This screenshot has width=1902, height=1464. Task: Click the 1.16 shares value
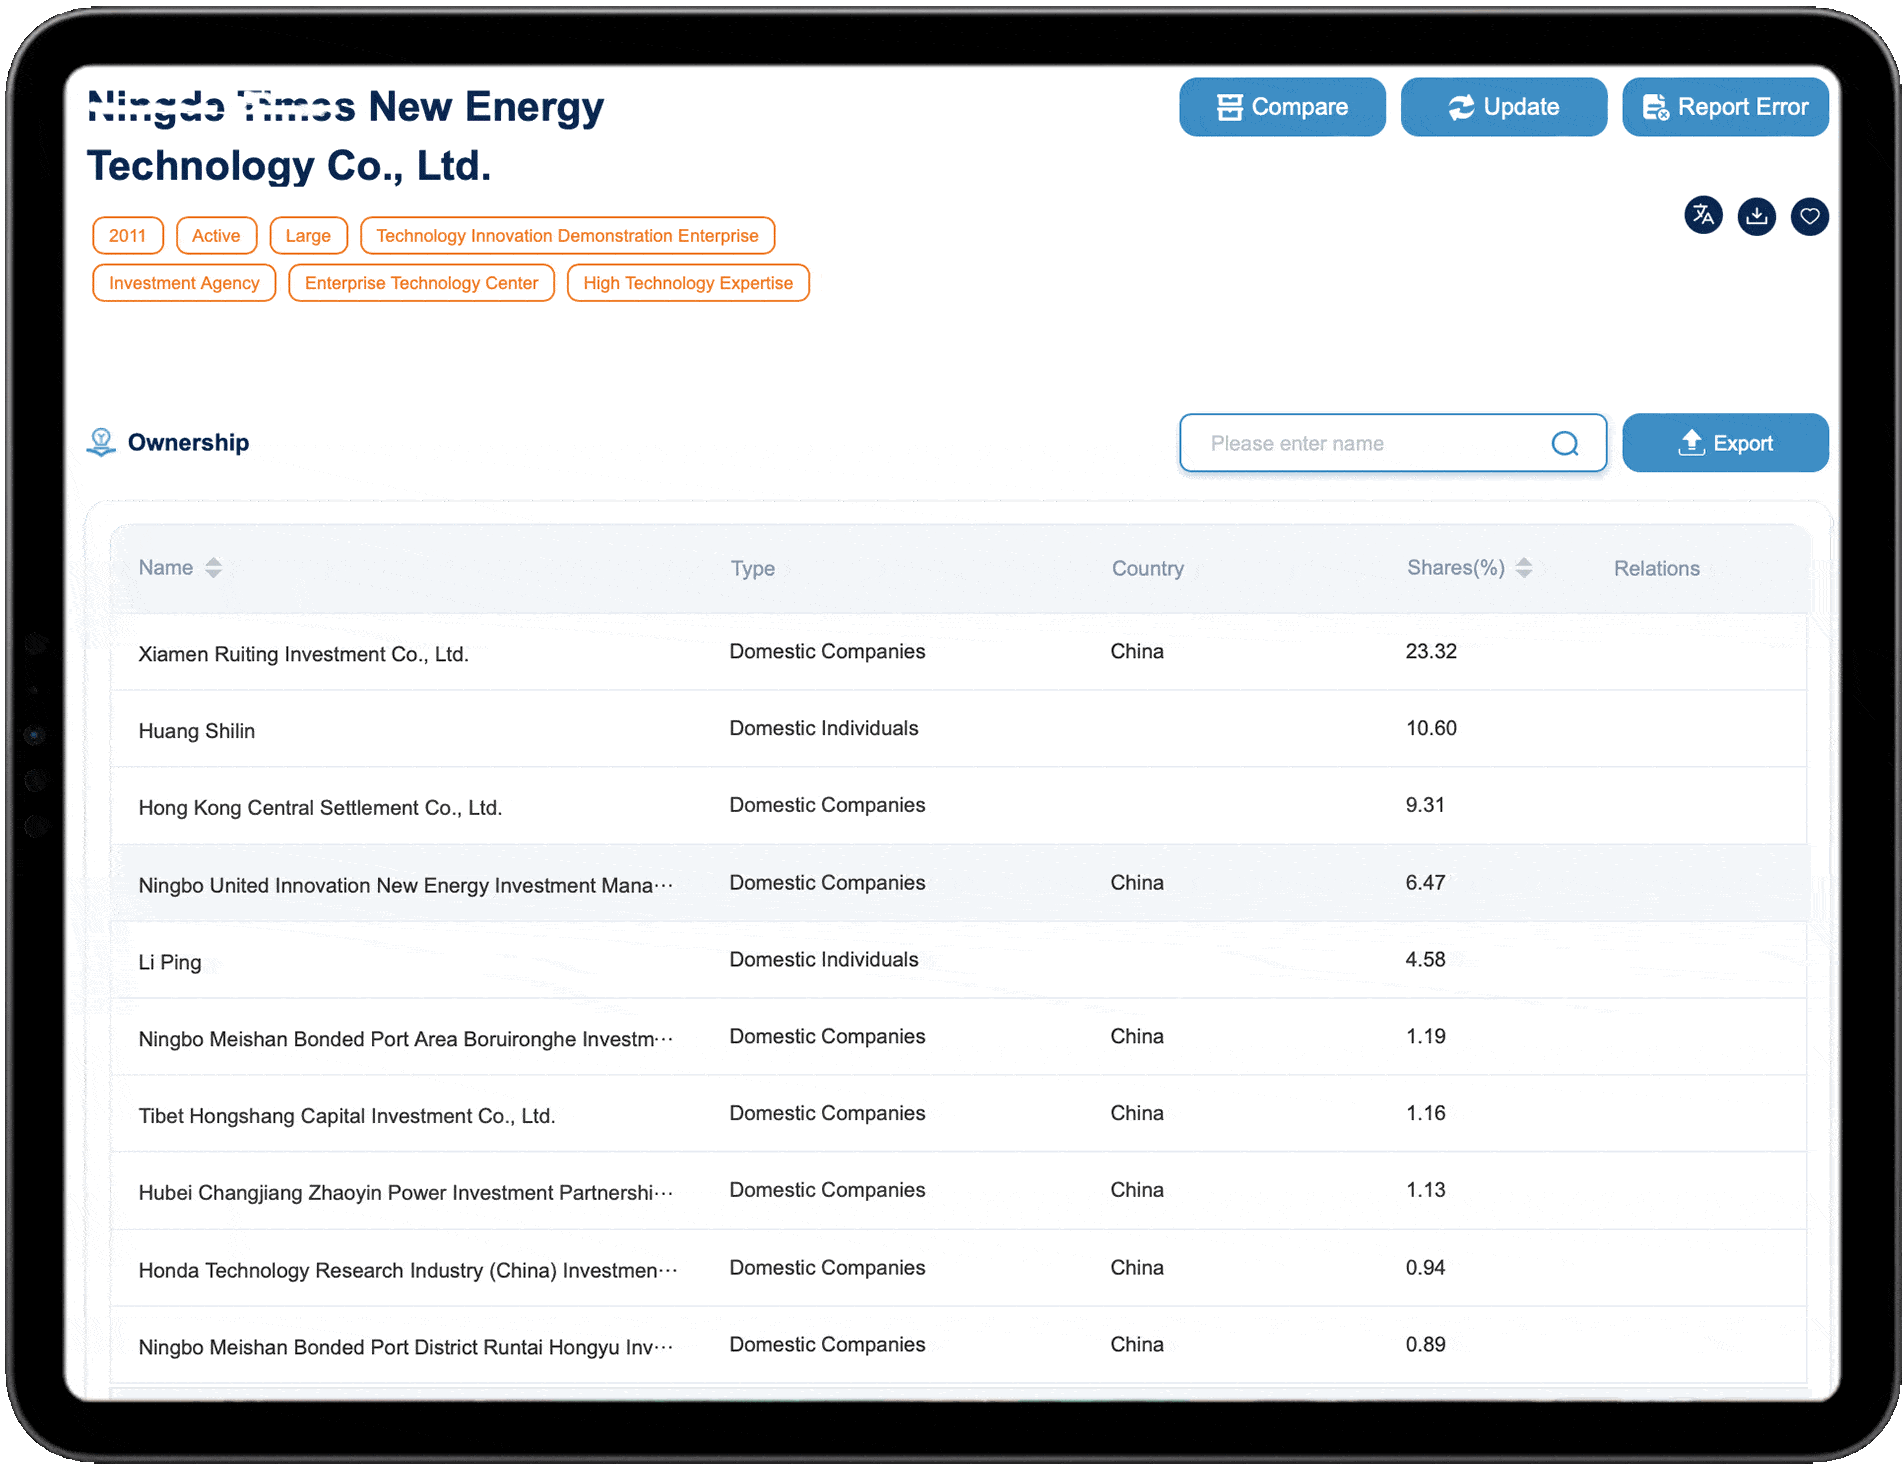click(1425, 1113)
